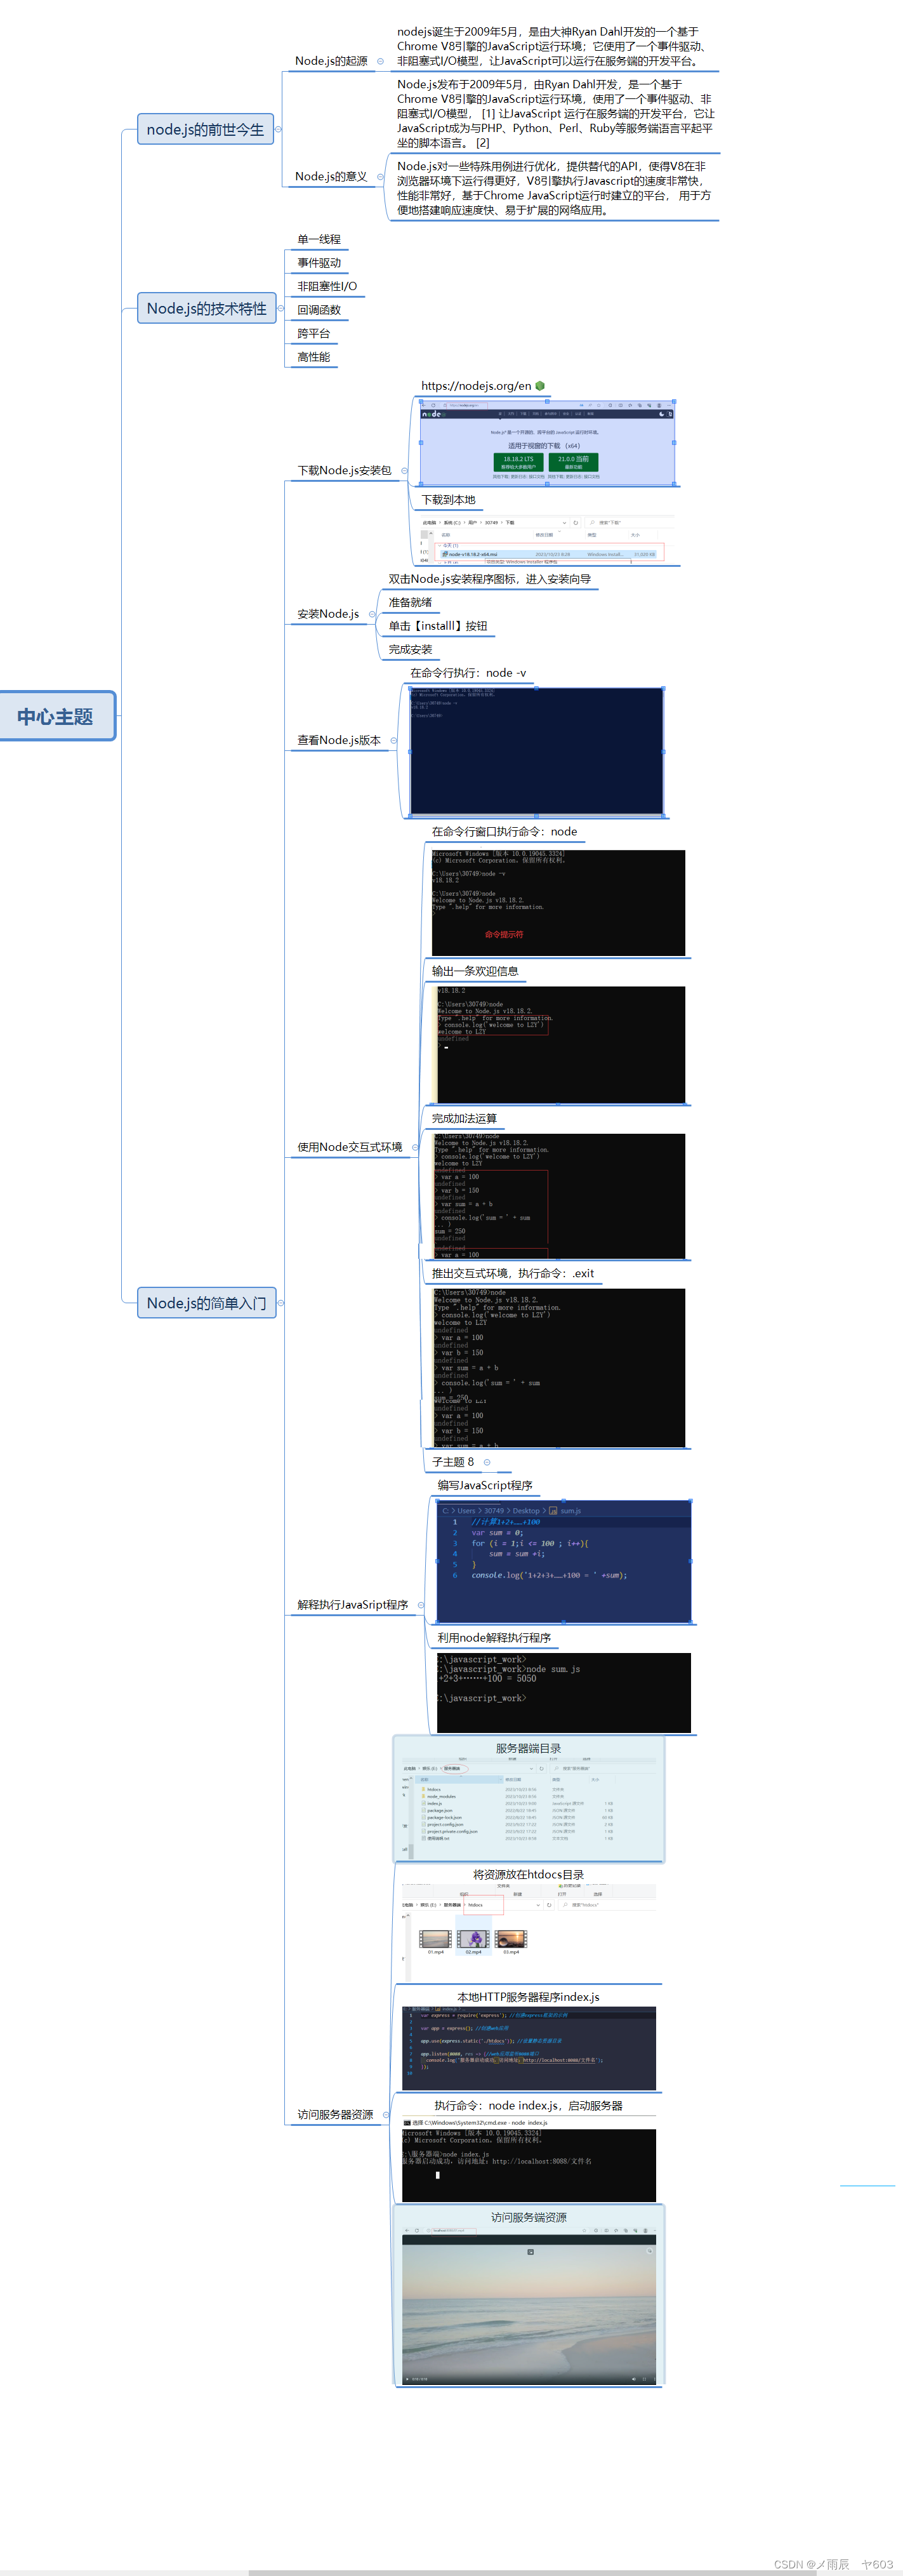Click the addition calculation terminal thumbnail

pos(558,1196)
